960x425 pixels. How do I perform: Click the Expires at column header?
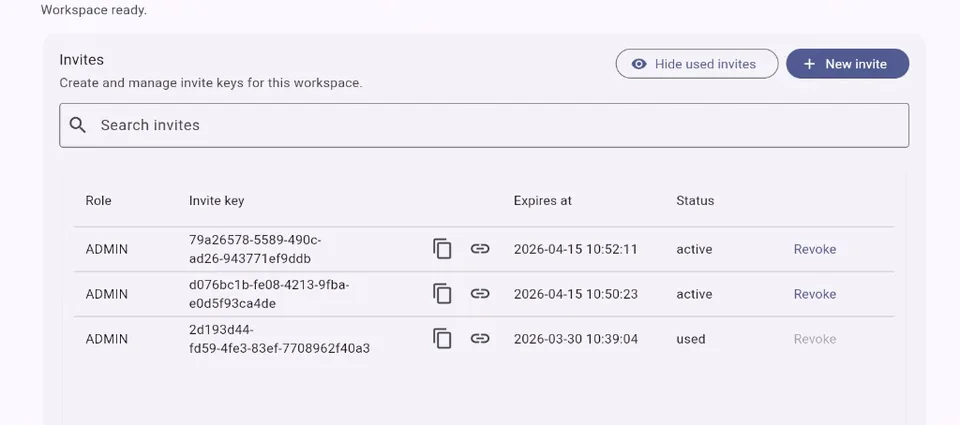pos(542,200)
